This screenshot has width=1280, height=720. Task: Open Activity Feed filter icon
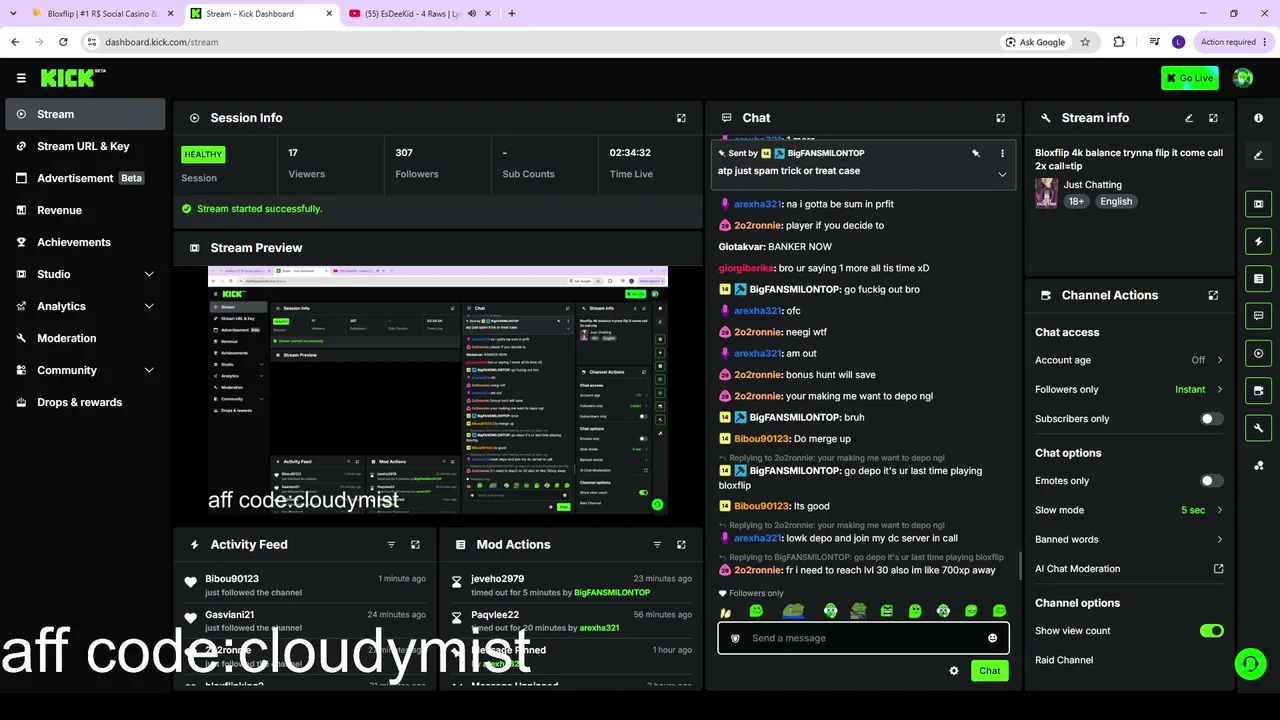pyautogui.click(x=391, y=545)
